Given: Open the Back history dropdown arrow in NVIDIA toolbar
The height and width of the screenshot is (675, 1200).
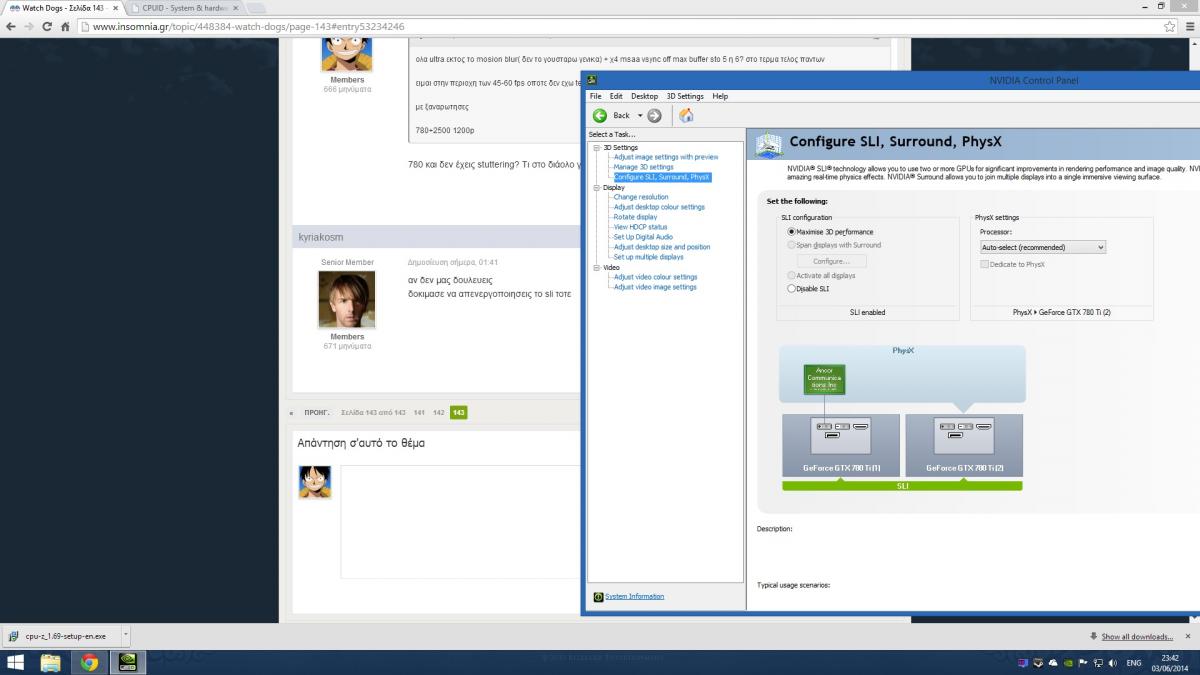Looking at the screenshot, I should tap(638, 116).
